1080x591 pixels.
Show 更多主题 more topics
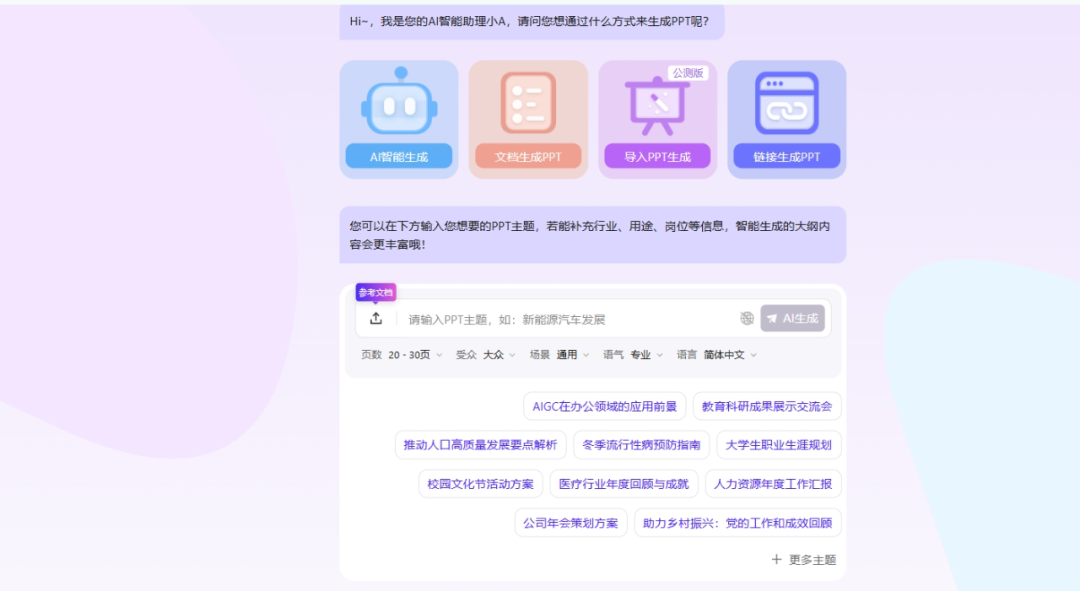coord(804,559)
